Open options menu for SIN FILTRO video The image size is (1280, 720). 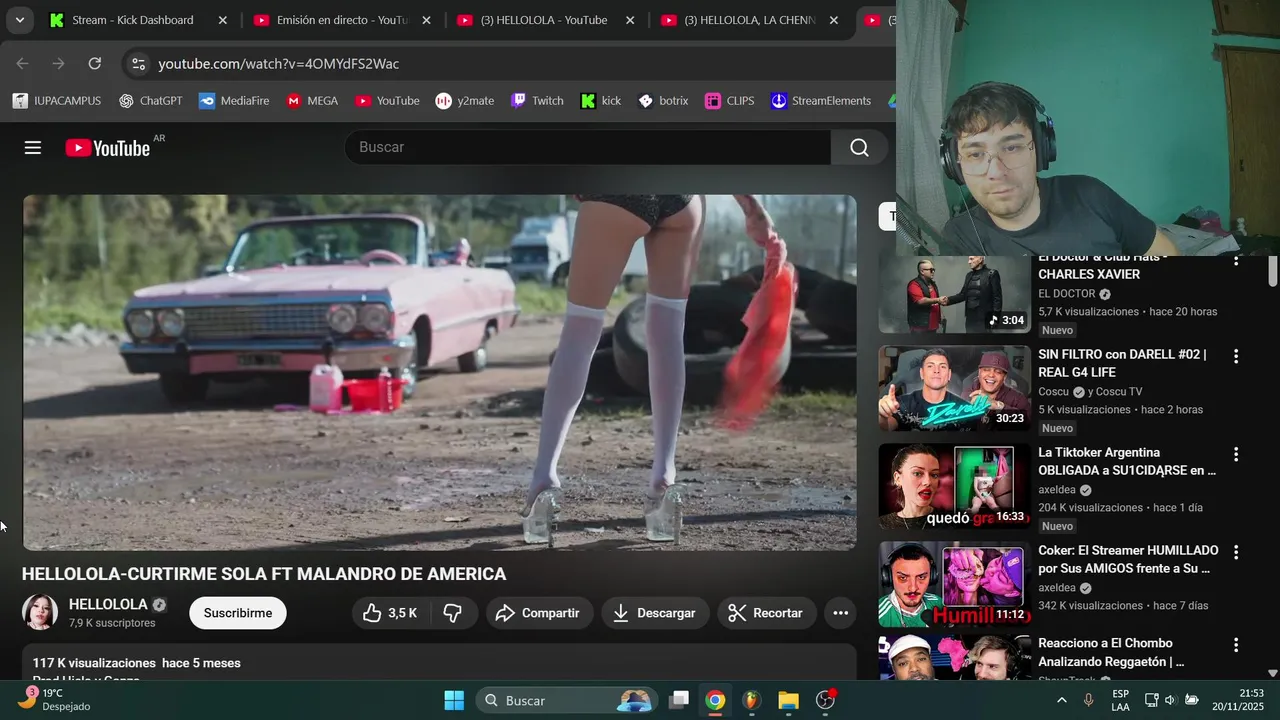tap(1236, 356)
